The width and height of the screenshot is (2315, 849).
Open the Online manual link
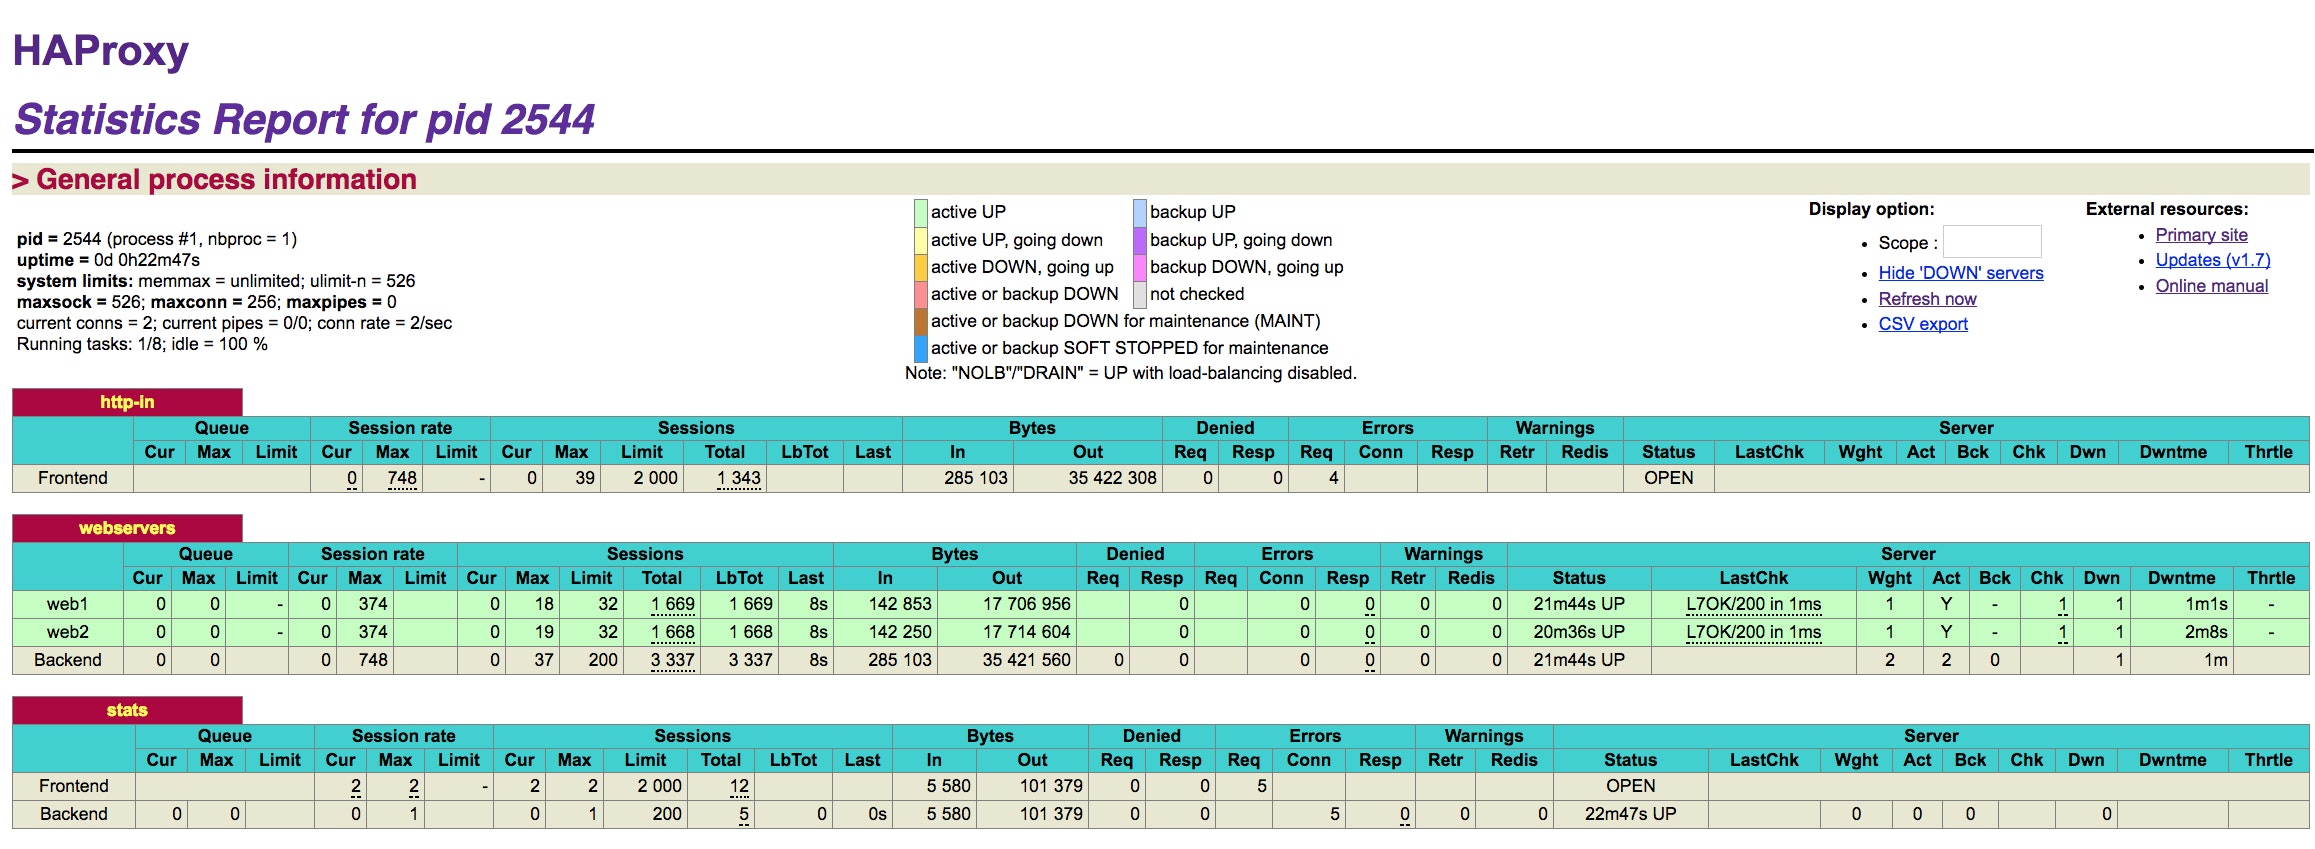(x=2211, y=286)
